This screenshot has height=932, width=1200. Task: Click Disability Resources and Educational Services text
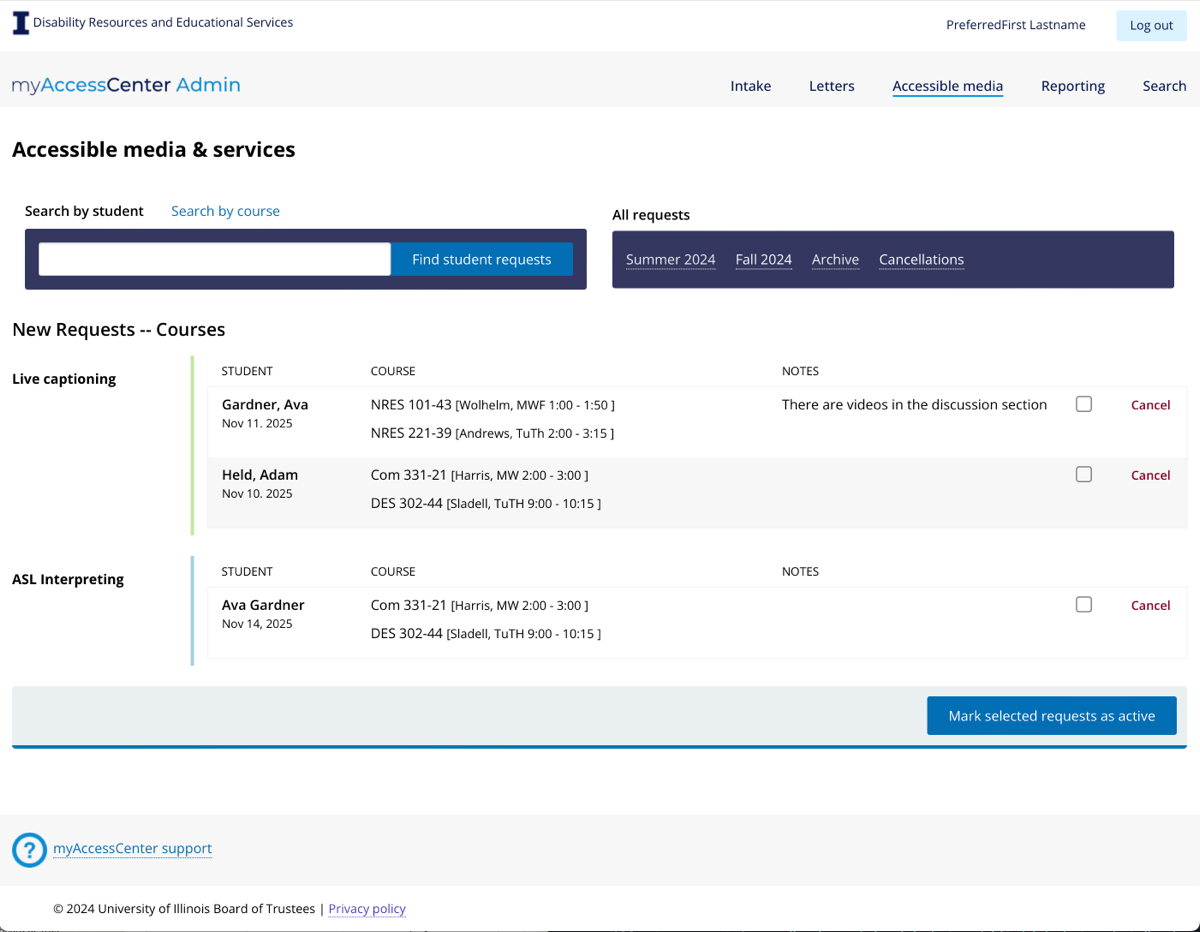163,23
